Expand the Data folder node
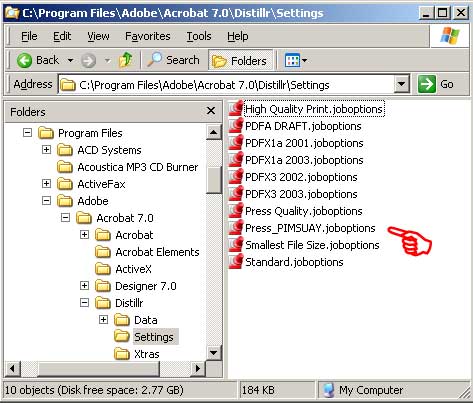This screenshot has height=403, width=473. pos(103,320)
